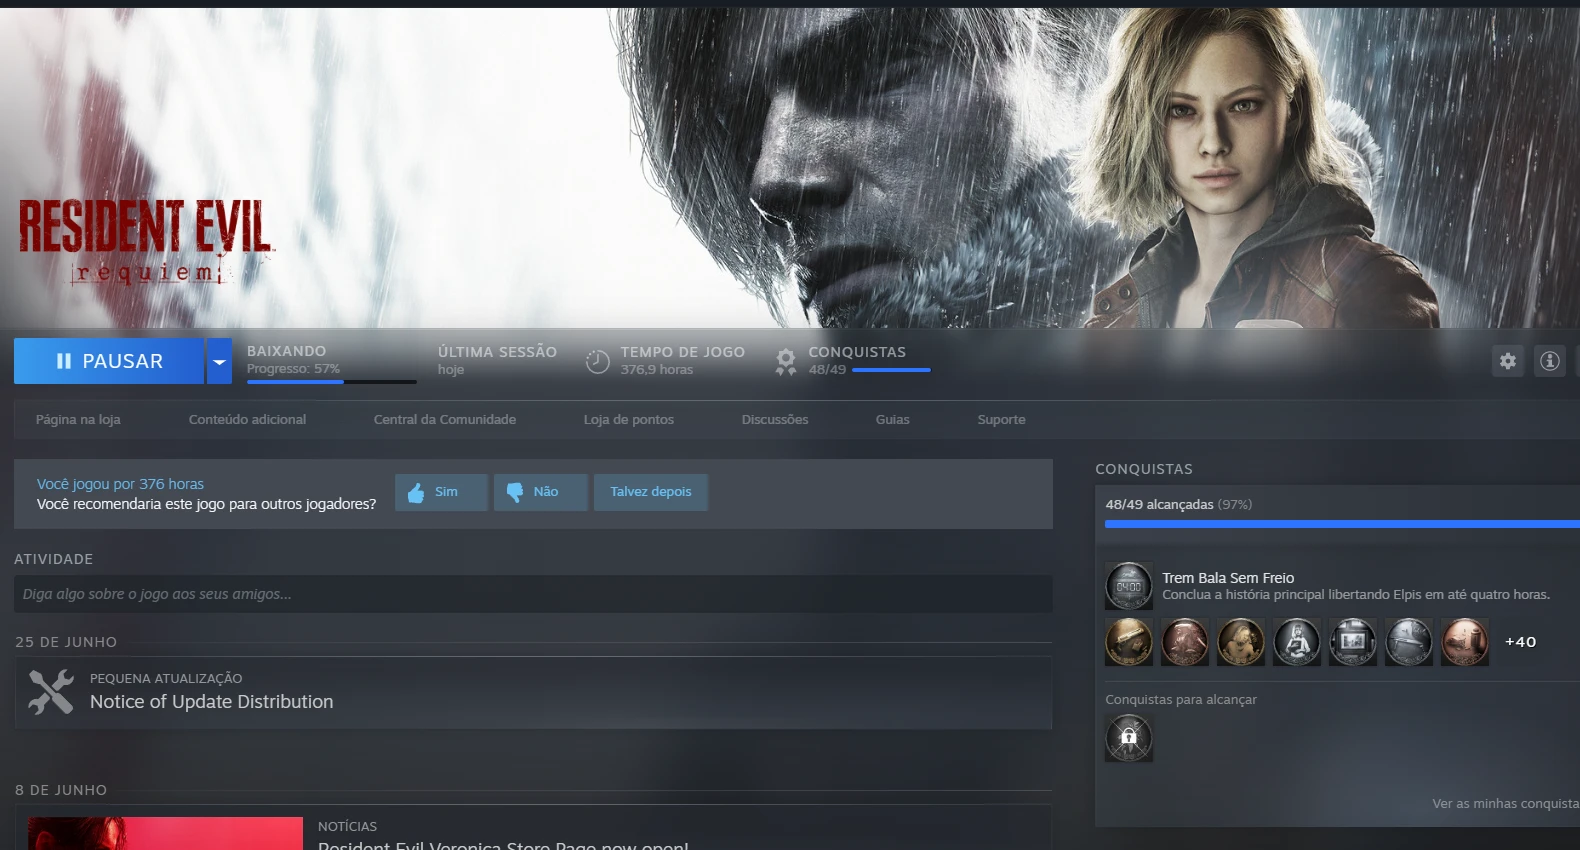Focus the activity comment input field
This screenshot has width=1580, height=850.
[x=533, y=594]
